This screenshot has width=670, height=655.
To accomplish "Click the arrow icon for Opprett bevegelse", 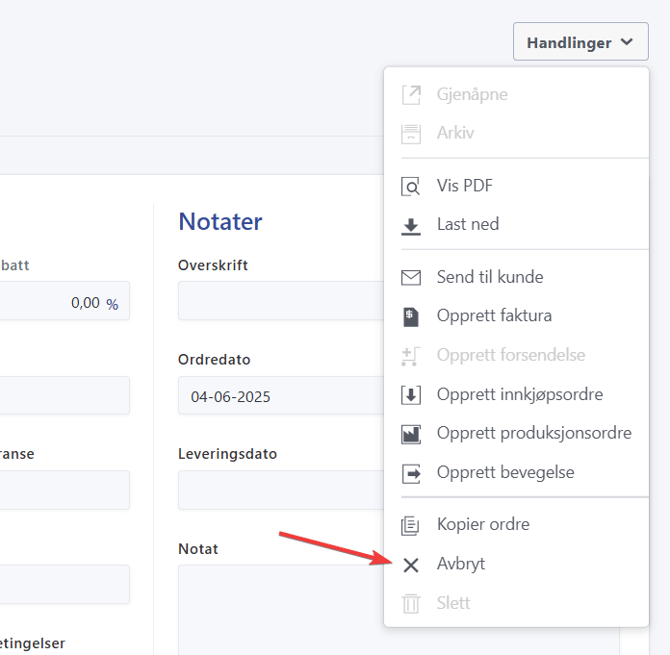I will click(411, 473).
